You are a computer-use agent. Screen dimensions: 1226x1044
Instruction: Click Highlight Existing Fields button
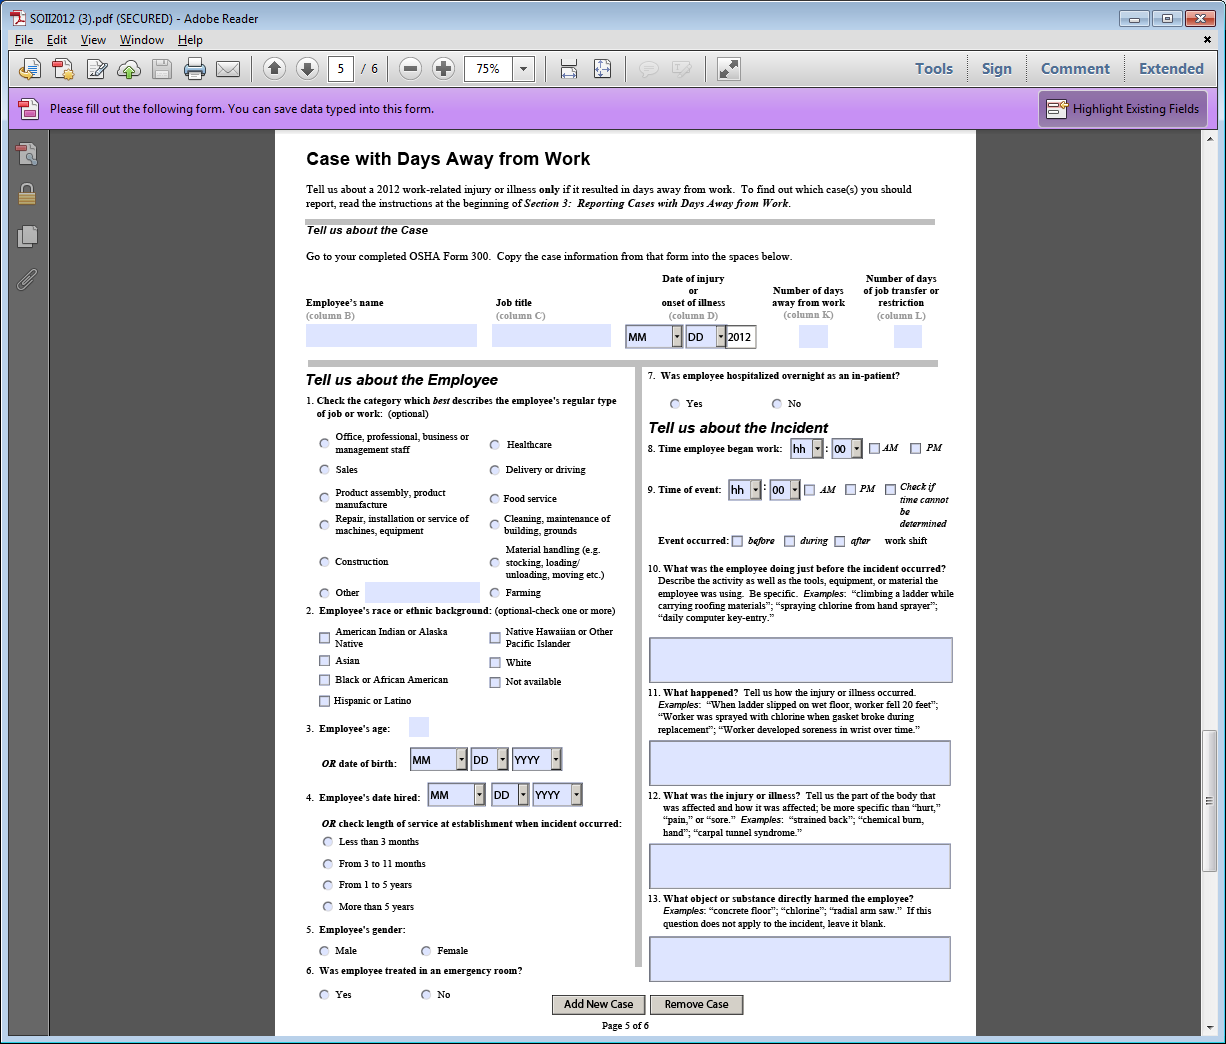[x=1123, y=109]
